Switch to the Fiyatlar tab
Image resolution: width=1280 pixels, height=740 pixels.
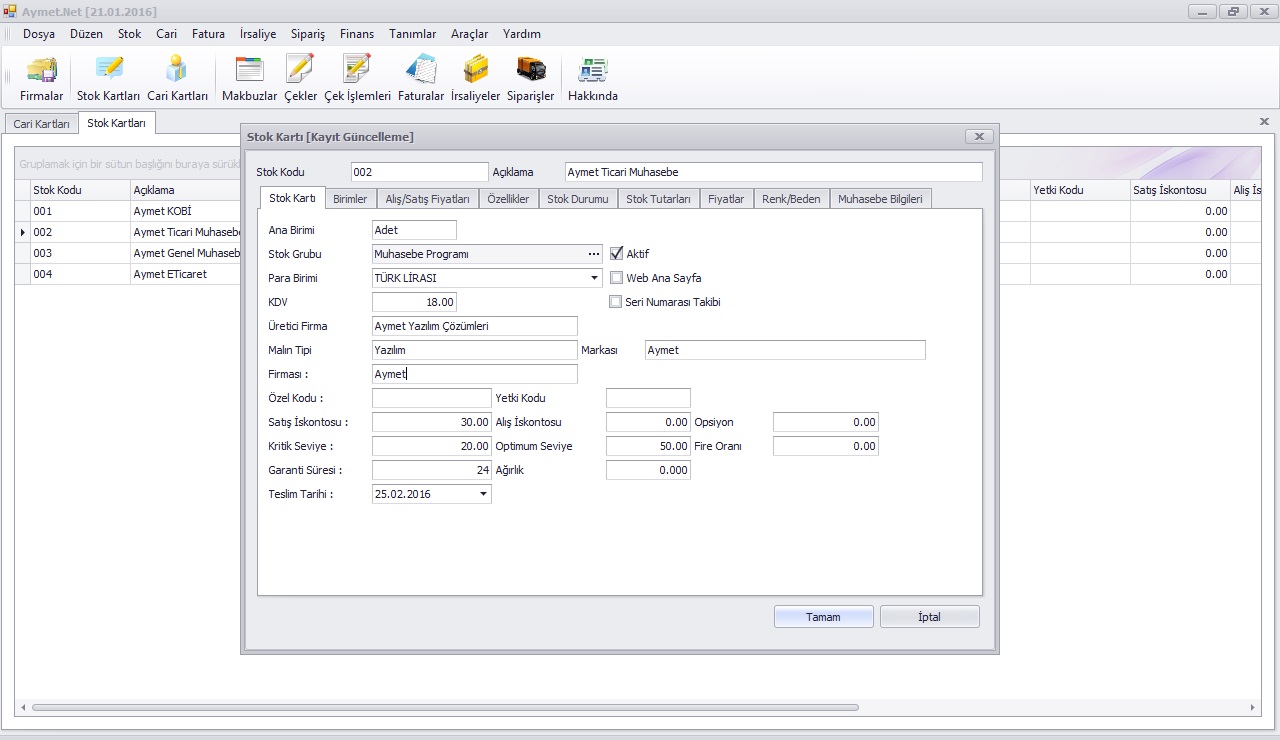click(726, 199)
